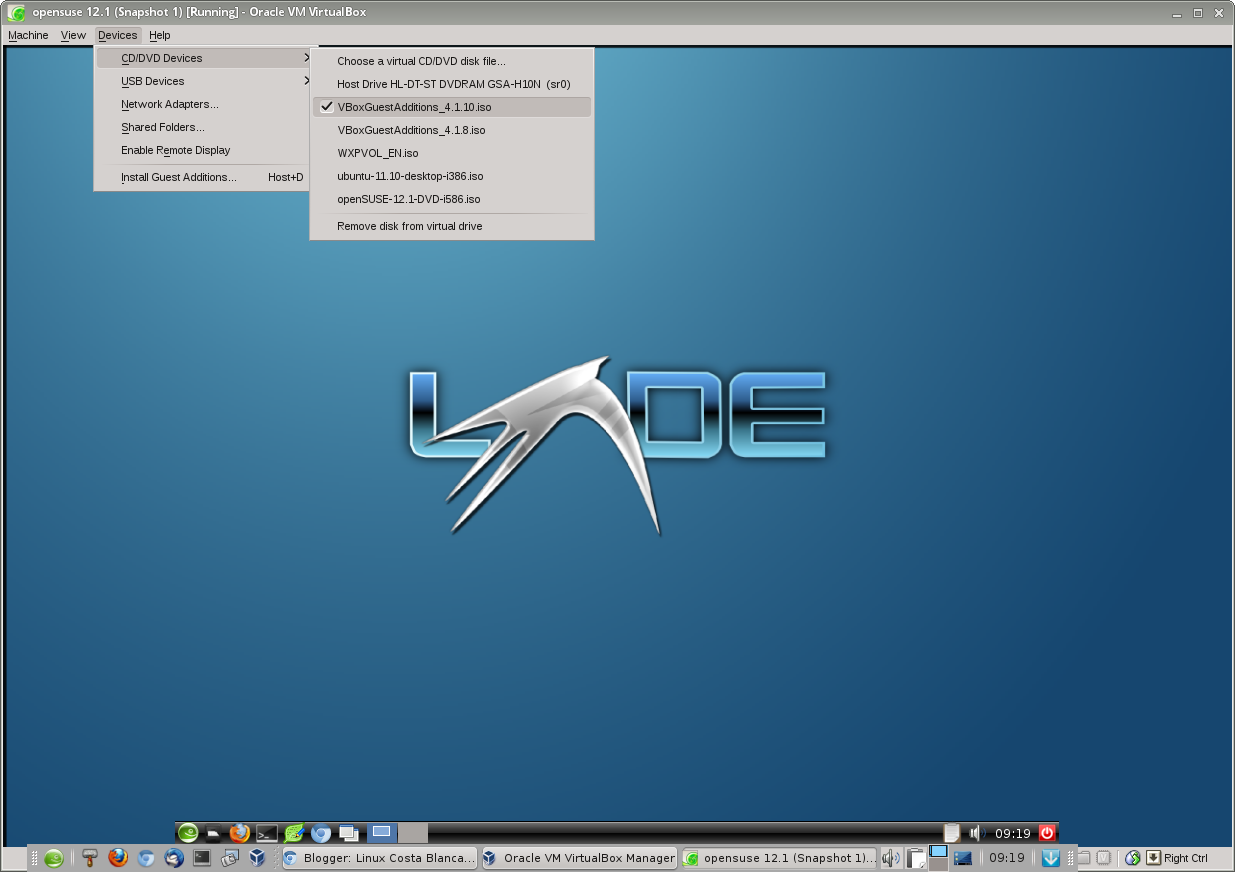Image resolution: width=1235 pixels, height=872 pixels.
Task: Open the guest openSUSE start menu icon
Action: [188, 833]
